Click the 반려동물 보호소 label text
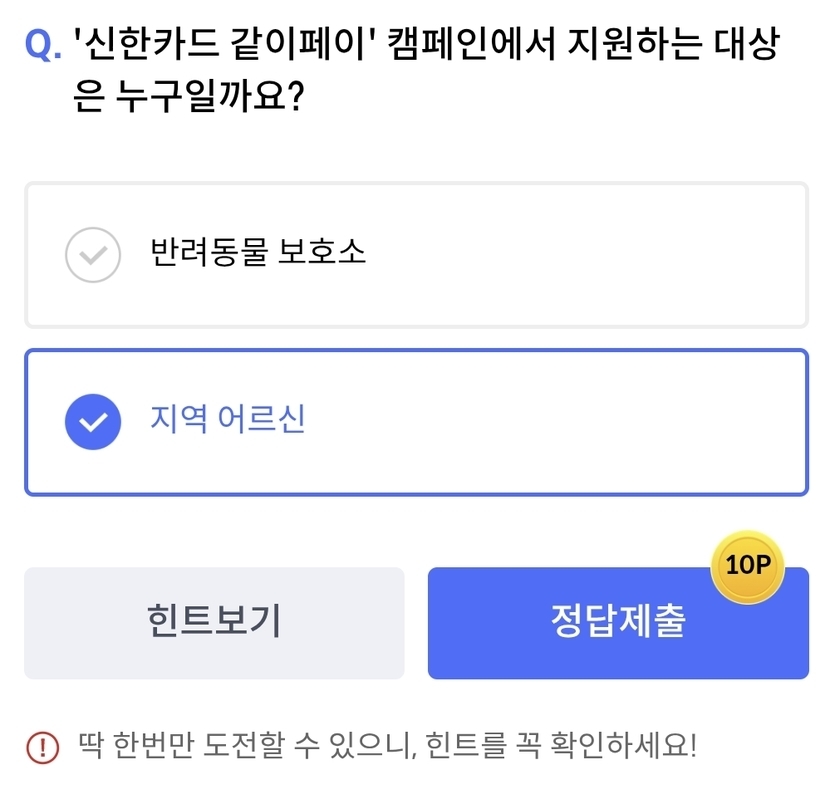The image size is (830, 799). point(258,252)
